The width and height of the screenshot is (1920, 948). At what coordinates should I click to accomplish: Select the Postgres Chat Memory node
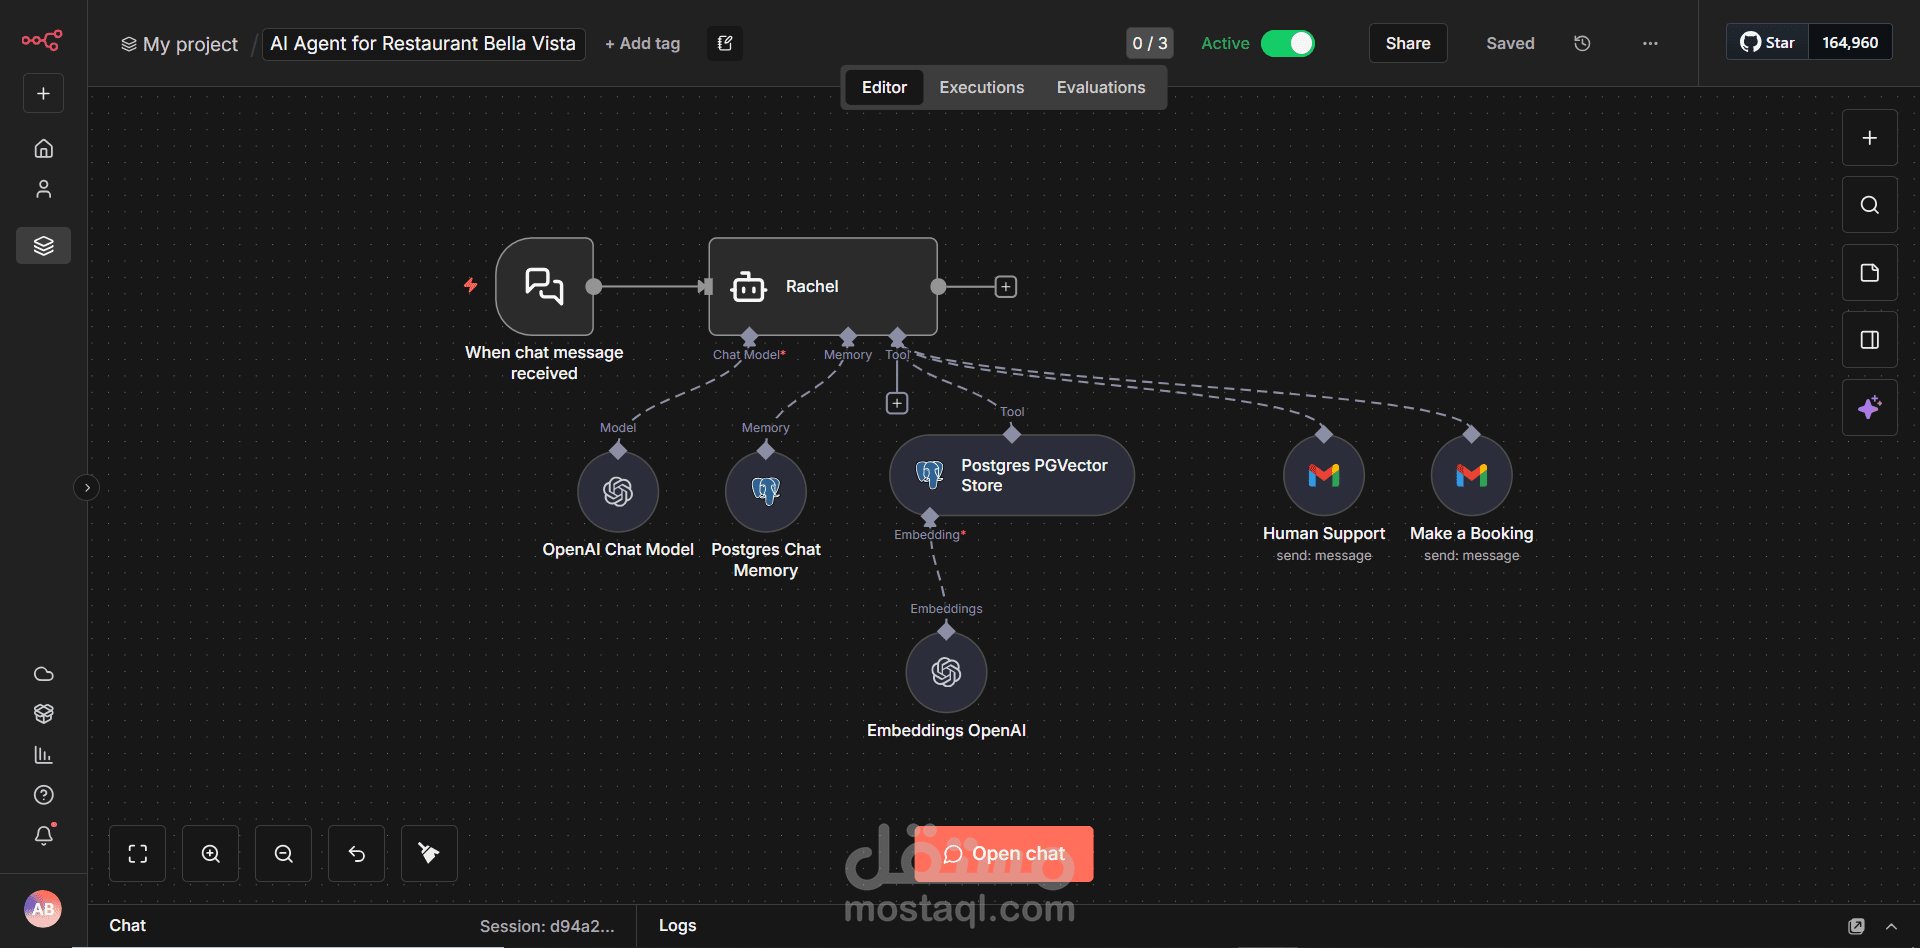click(x=766, y=491)
